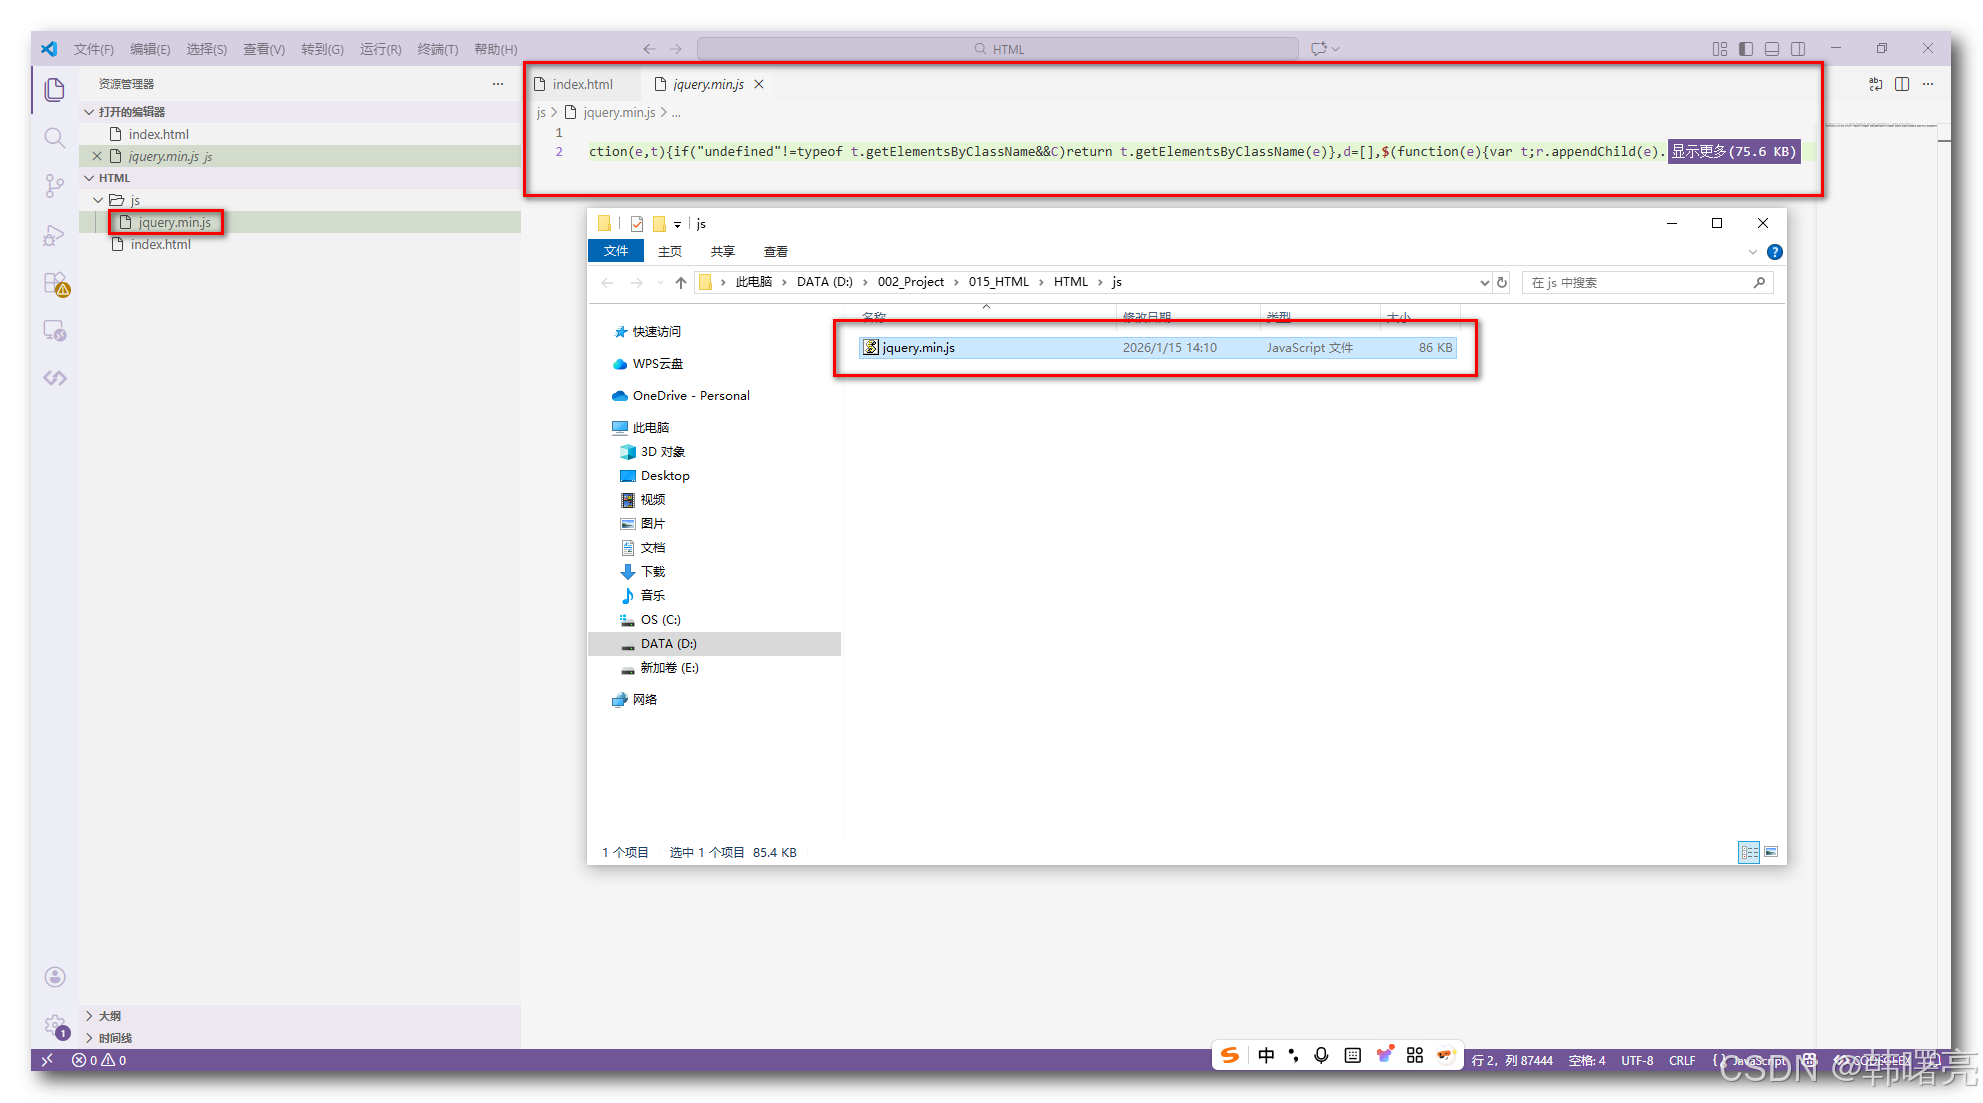This screenshot has width=1983, height=1103.
Task: Expand the 大纲 outline section
Action: click(x=110, y=1016)
